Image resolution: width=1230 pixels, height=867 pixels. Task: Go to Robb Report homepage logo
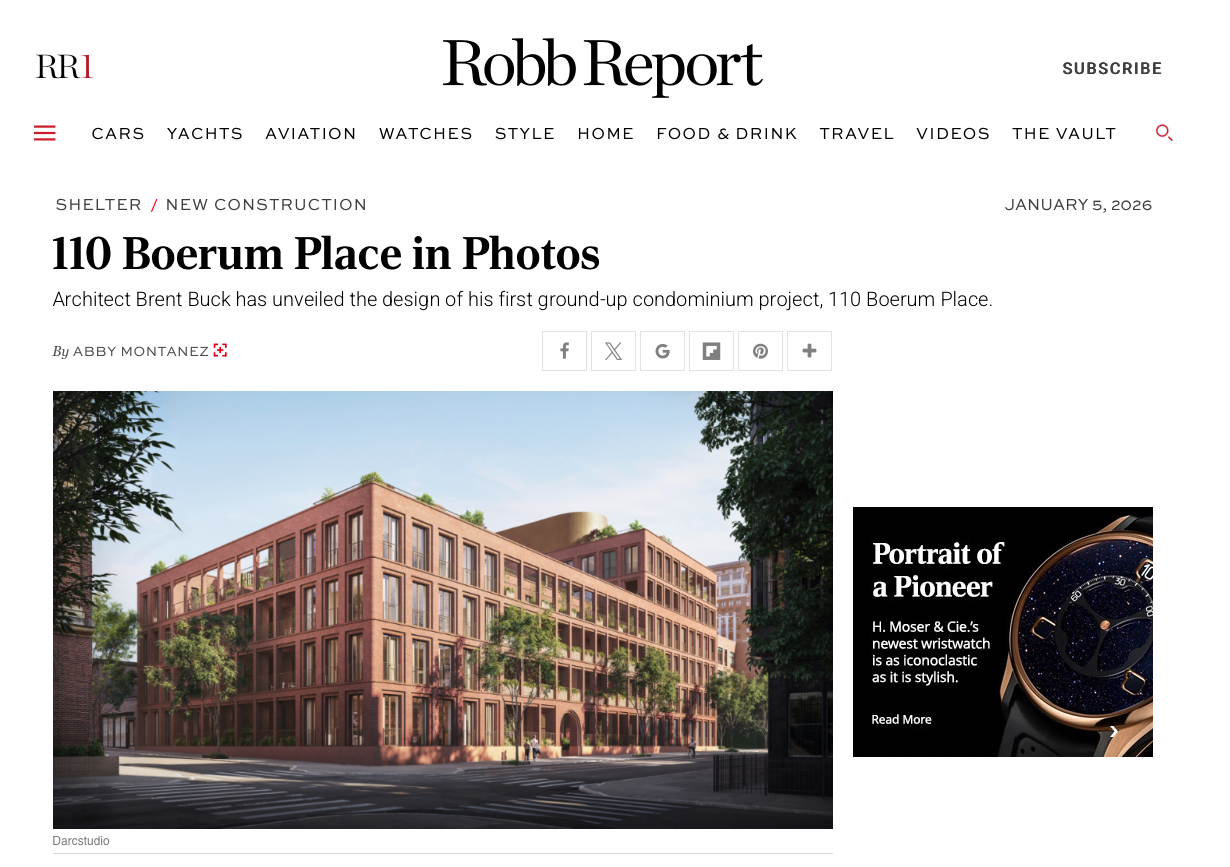(603, 66)
